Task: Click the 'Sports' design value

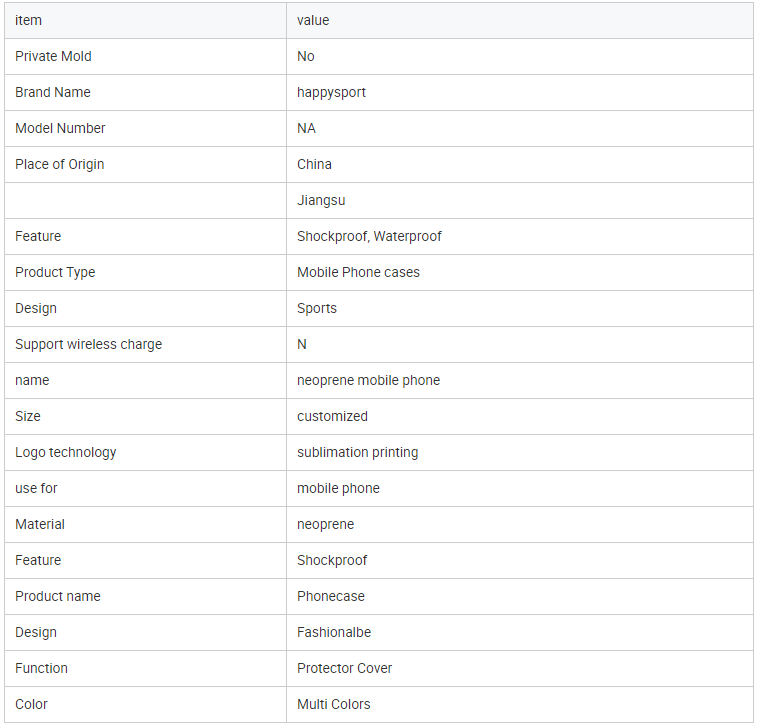Action: click(317, 308)
